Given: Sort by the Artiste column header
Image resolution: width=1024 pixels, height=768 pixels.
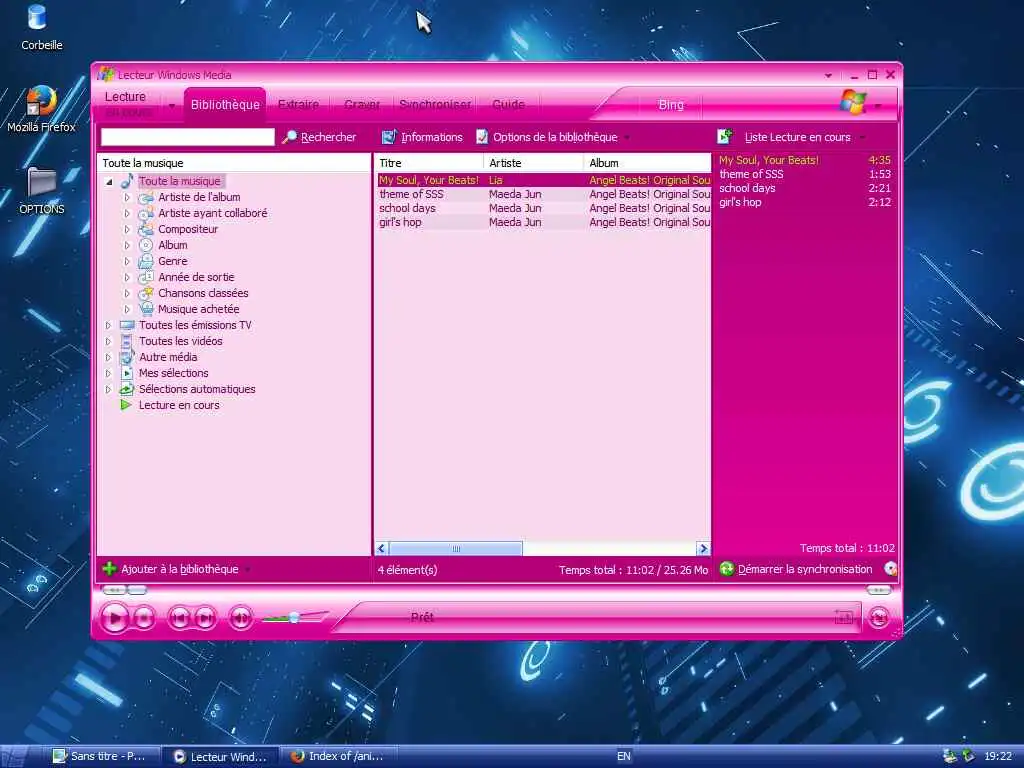Looking at the screenshot, I should click(x=533, y=163).
